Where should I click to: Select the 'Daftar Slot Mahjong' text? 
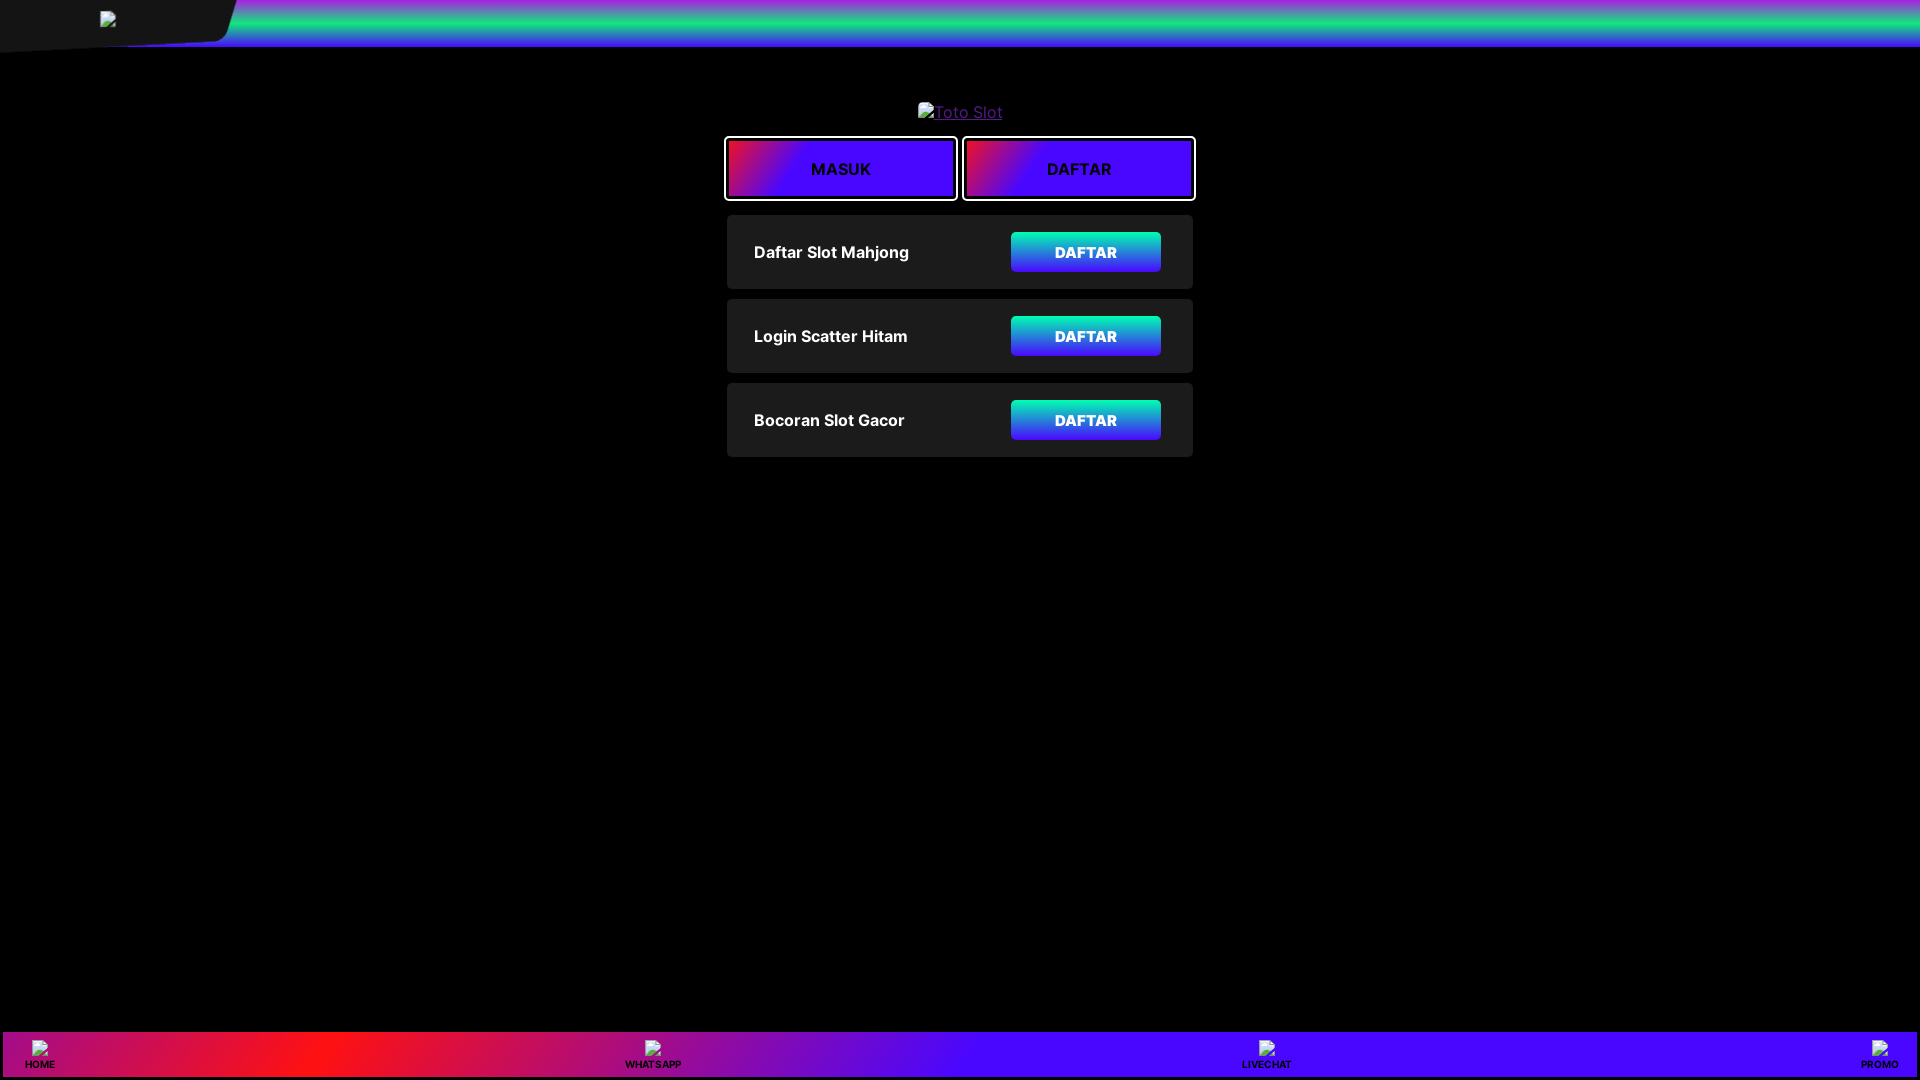tap(831, 252)
